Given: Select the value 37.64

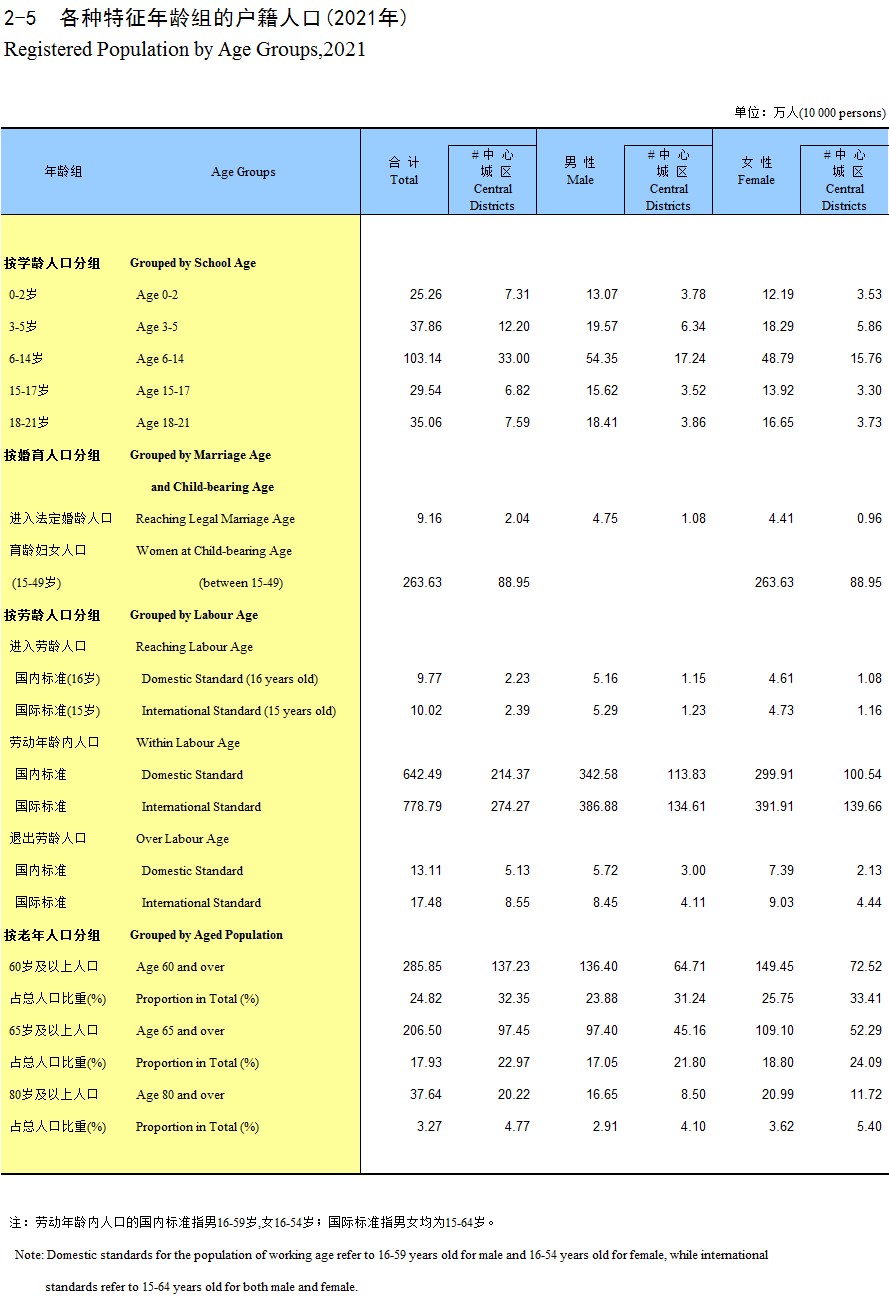Looking at the screenshot, I should click(x=426, y=1095).
